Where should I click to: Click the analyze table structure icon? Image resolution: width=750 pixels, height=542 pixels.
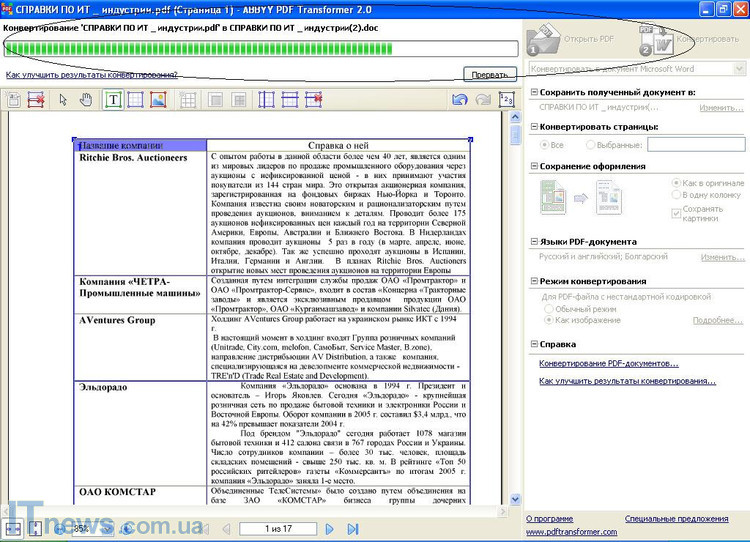coord(188,100)
